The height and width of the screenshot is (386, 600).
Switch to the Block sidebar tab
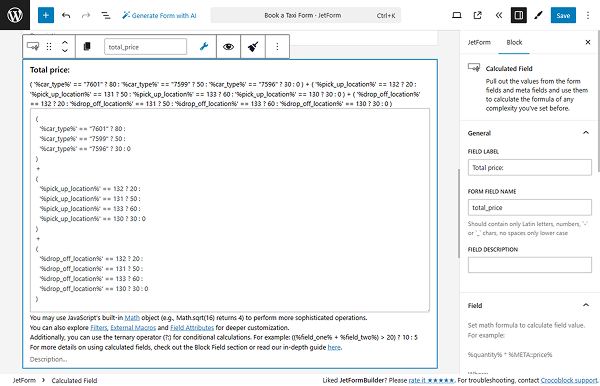click(x=514, y=42)
